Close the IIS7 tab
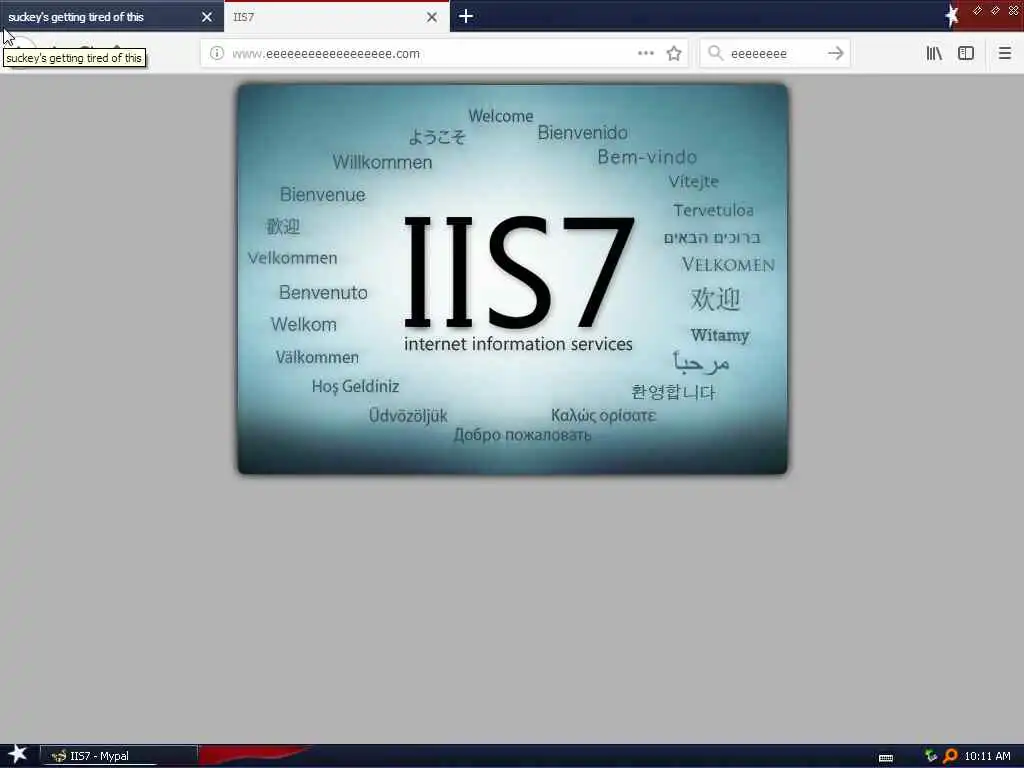Screen dimensions: 1024x768 (x=432, y=17)
